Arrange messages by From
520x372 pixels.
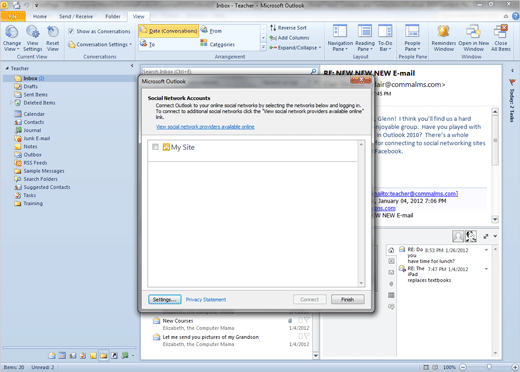coord(212,31)
